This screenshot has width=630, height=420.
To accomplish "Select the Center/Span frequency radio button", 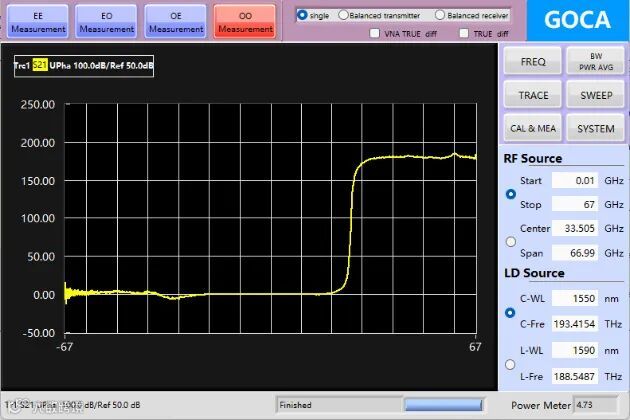I will [511, 242].
